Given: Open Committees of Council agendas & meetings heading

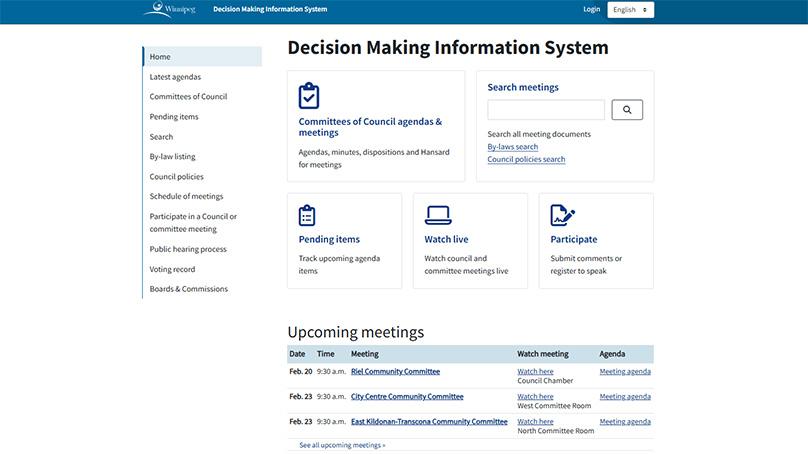Looking at the screenshot, I should coord(370,127).
